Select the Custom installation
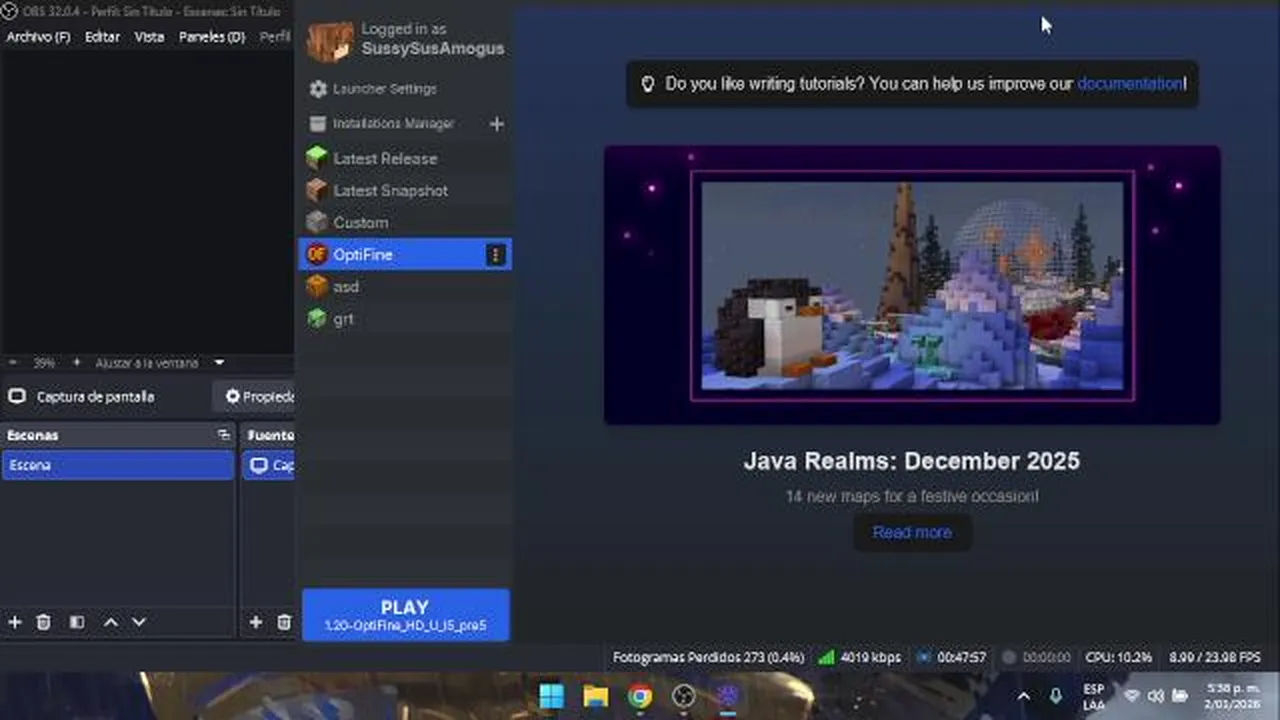This screenshot has width=1280, height=720. pos(405,222)
